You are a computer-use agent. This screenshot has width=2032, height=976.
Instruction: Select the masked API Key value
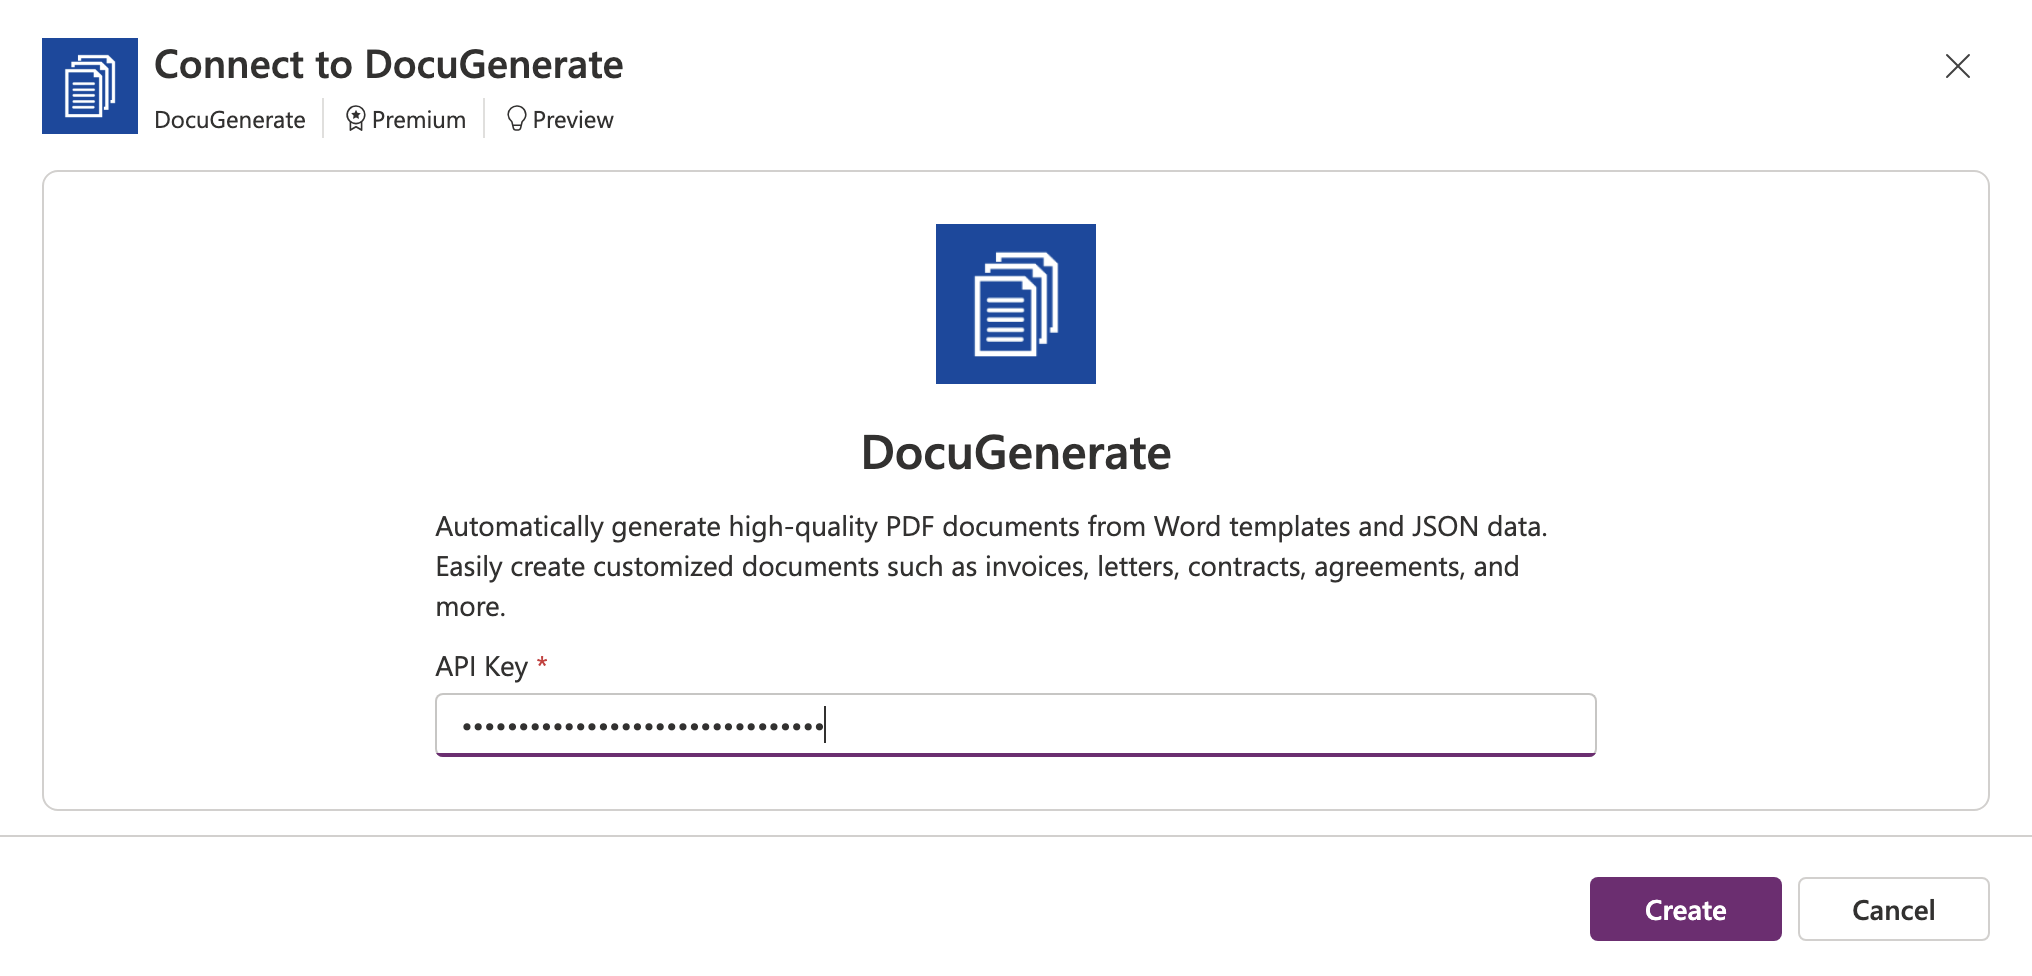(x=640, y=724)
